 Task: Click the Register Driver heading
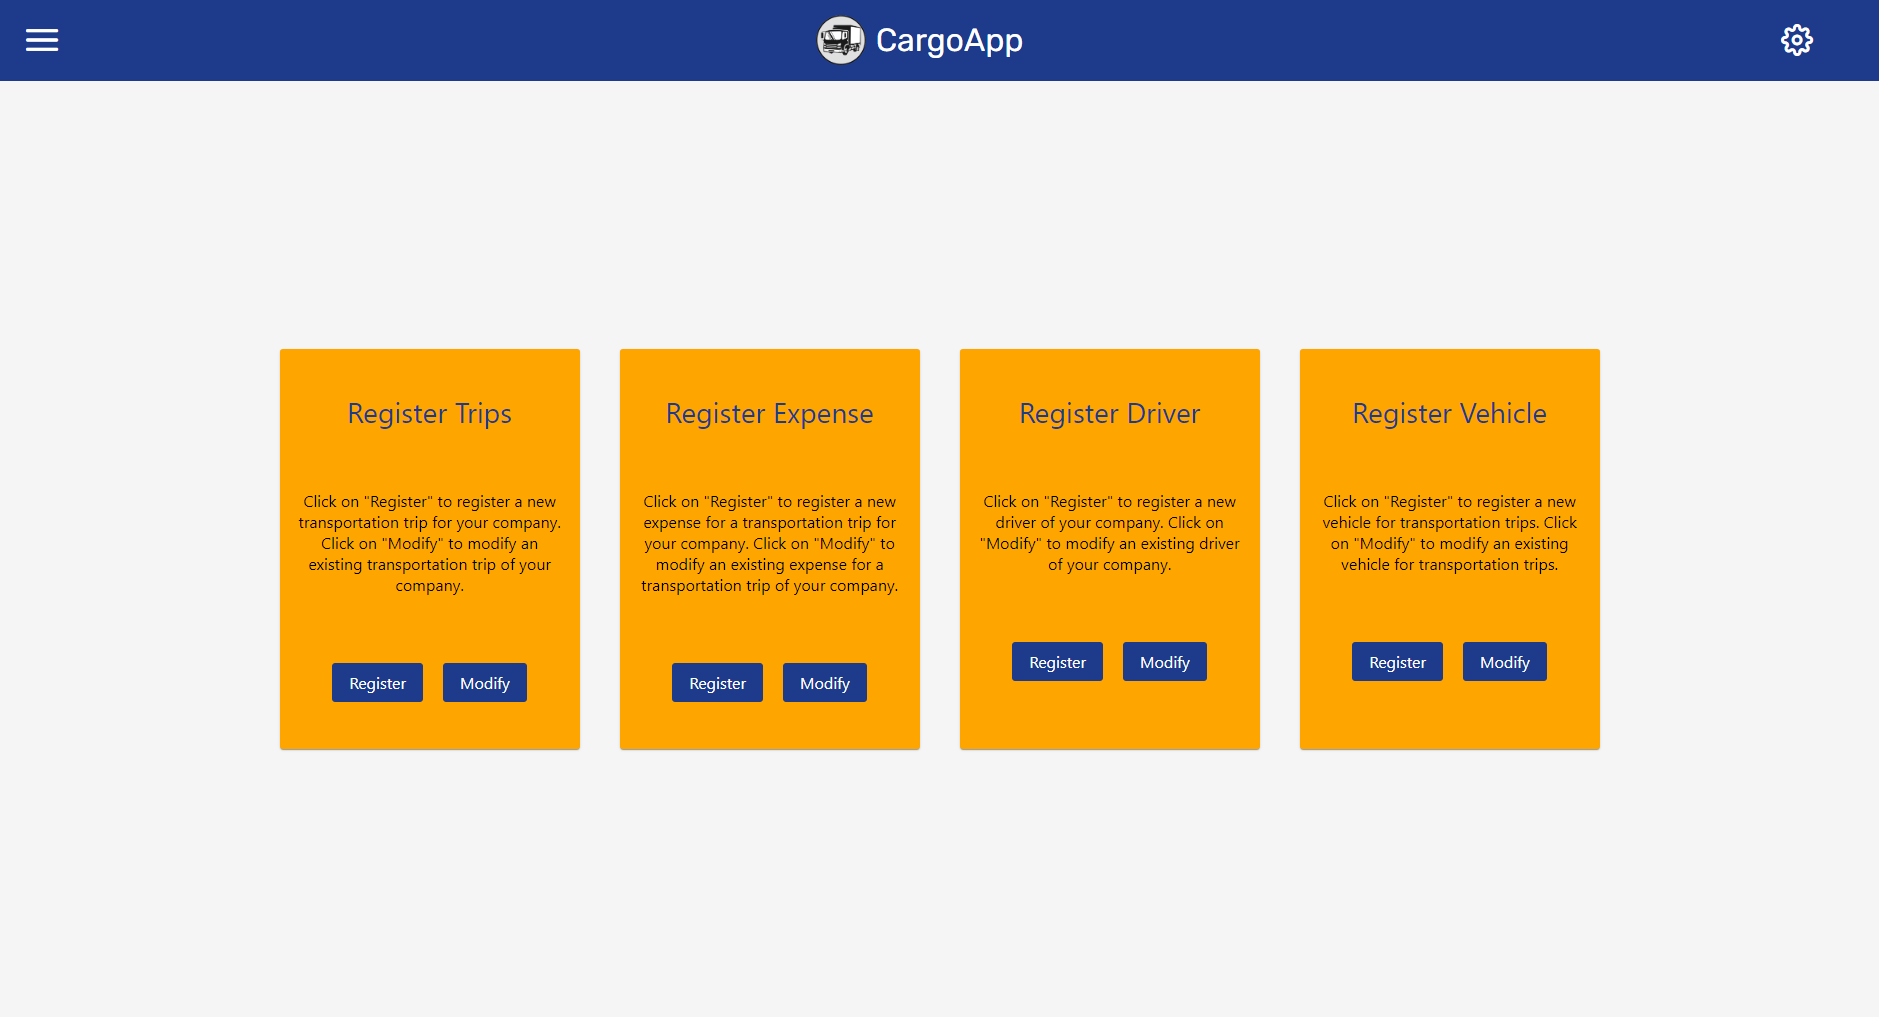1110,414
